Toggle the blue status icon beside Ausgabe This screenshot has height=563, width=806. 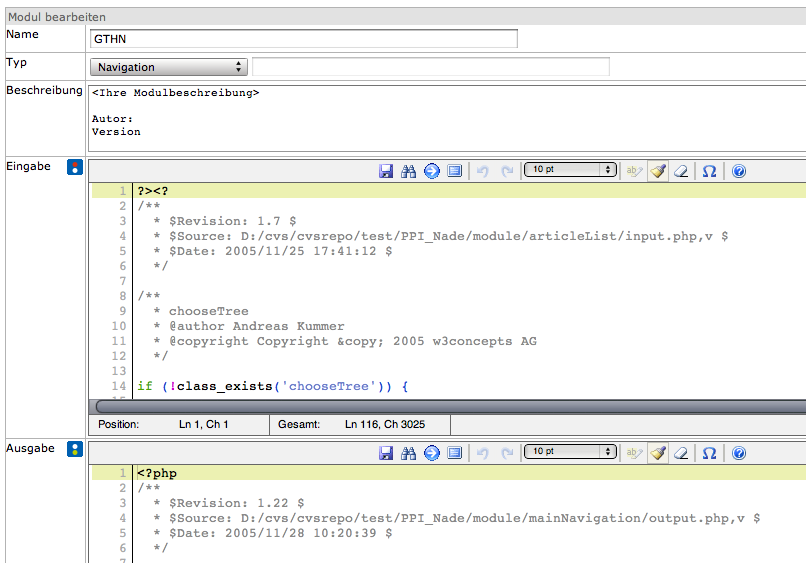[x=74, y=449]
